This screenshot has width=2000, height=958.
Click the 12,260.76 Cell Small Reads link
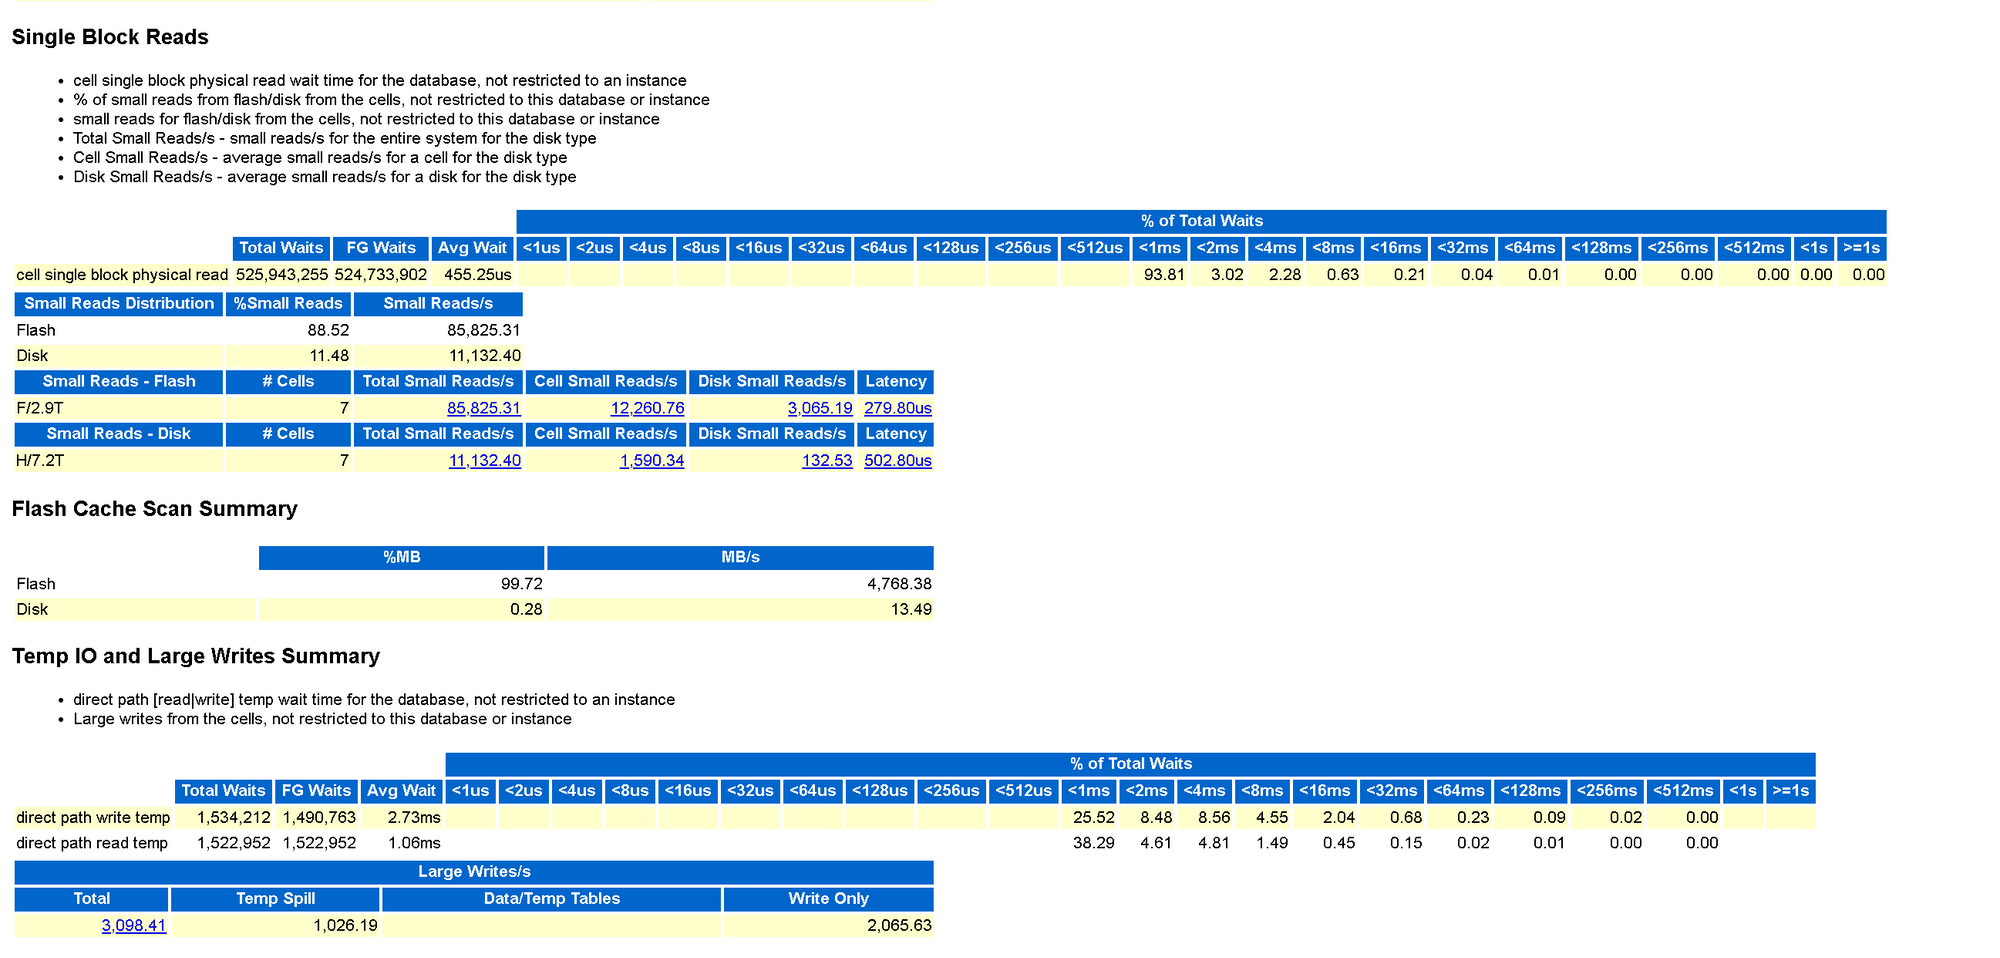pyautogui.click(x=648, y=407)
